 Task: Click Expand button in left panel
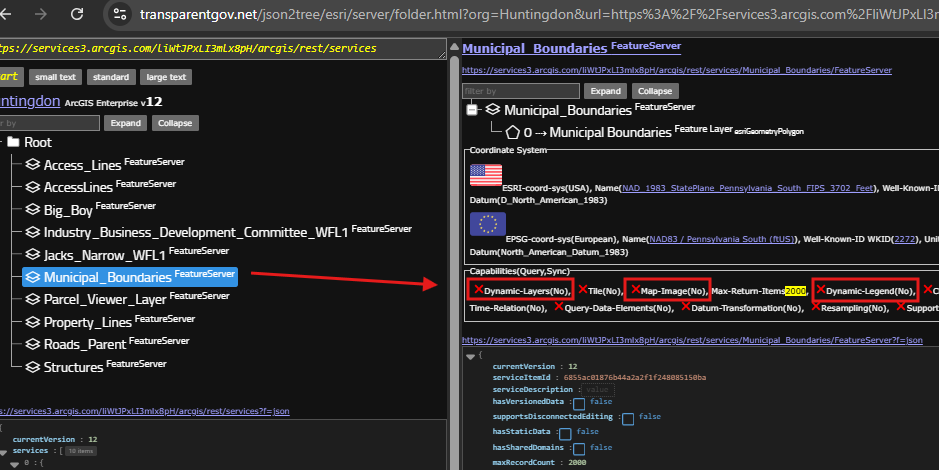point(125,123)
